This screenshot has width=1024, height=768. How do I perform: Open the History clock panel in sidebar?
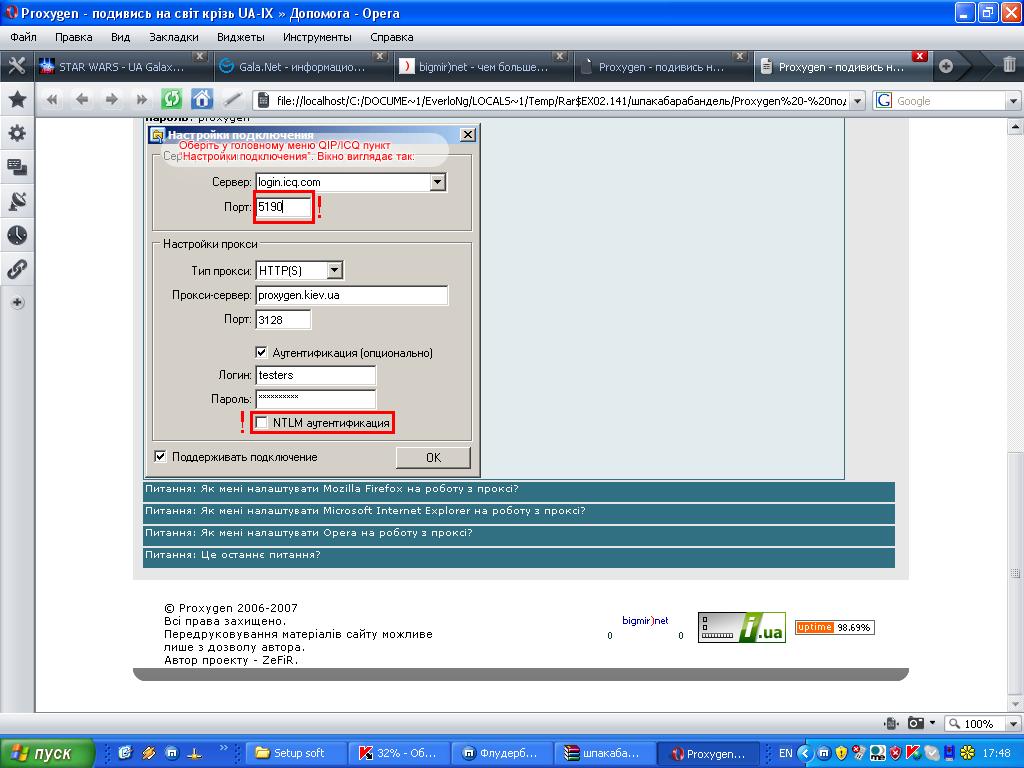point(17,235)
